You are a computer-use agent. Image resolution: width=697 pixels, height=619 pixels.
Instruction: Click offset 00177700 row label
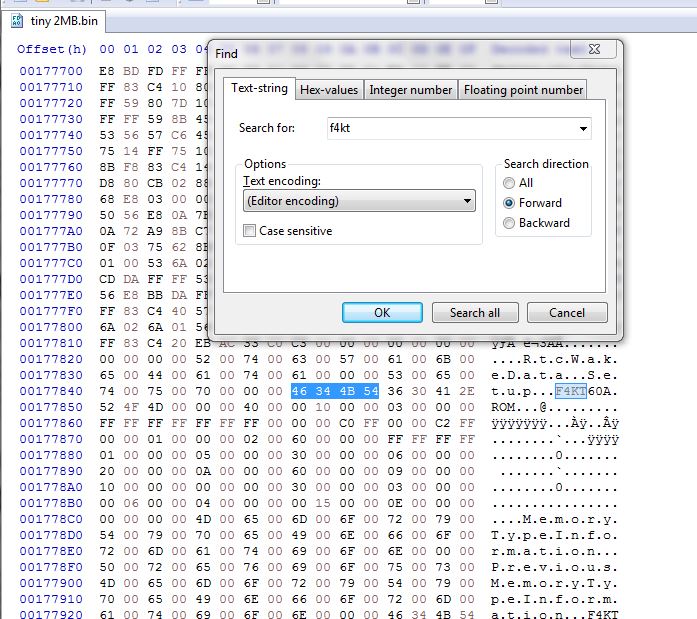(51, 71)
